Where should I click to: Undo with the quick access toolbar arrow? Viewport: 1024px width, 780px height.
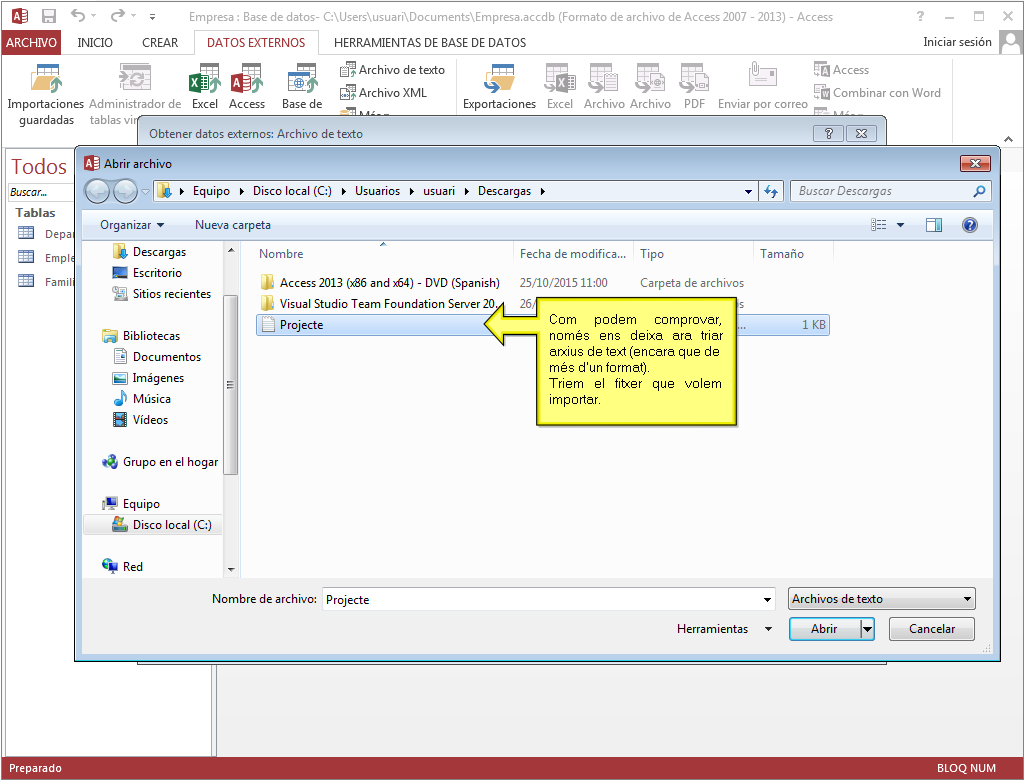click(x=77, y=16)
